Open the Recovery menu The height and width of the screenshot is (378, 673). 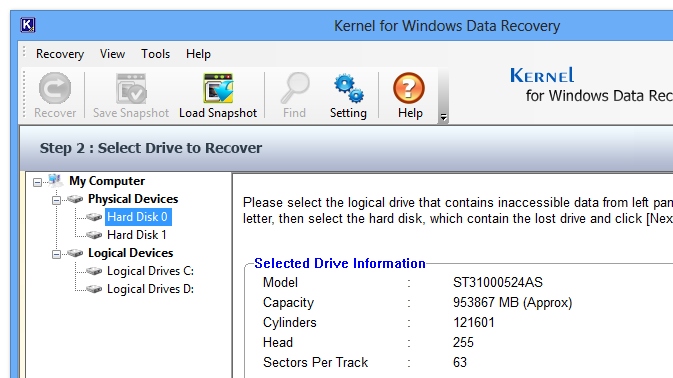pyautogui.click(x=60, y=54)
